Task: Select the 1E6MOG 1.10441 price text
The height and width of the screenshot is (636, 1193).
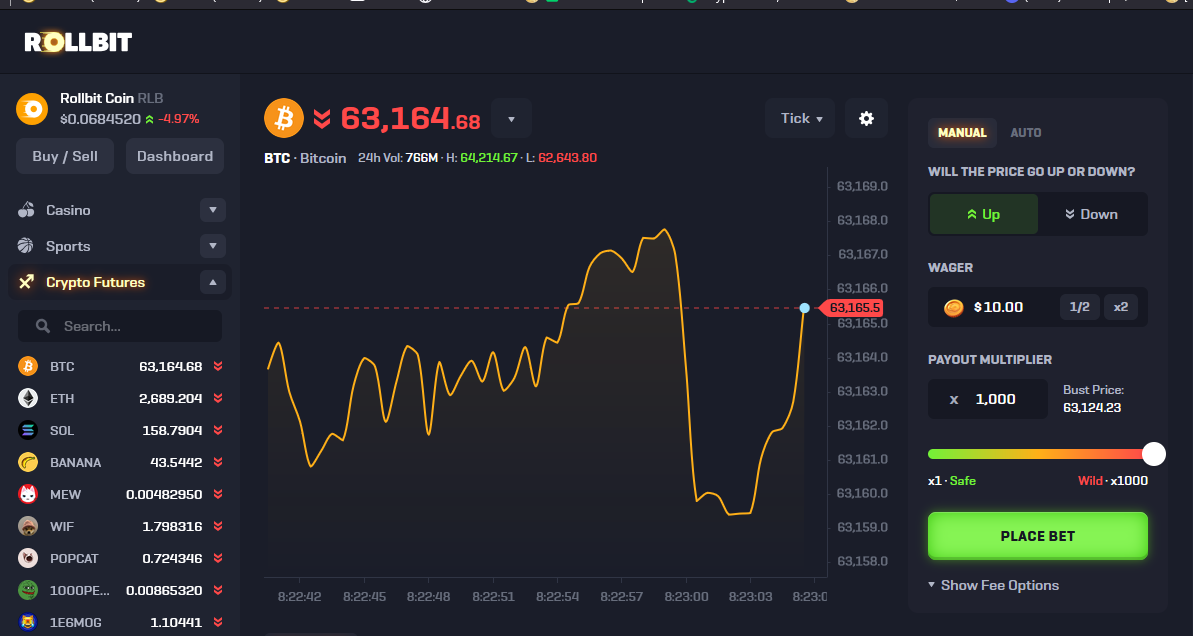Action: 177,622
